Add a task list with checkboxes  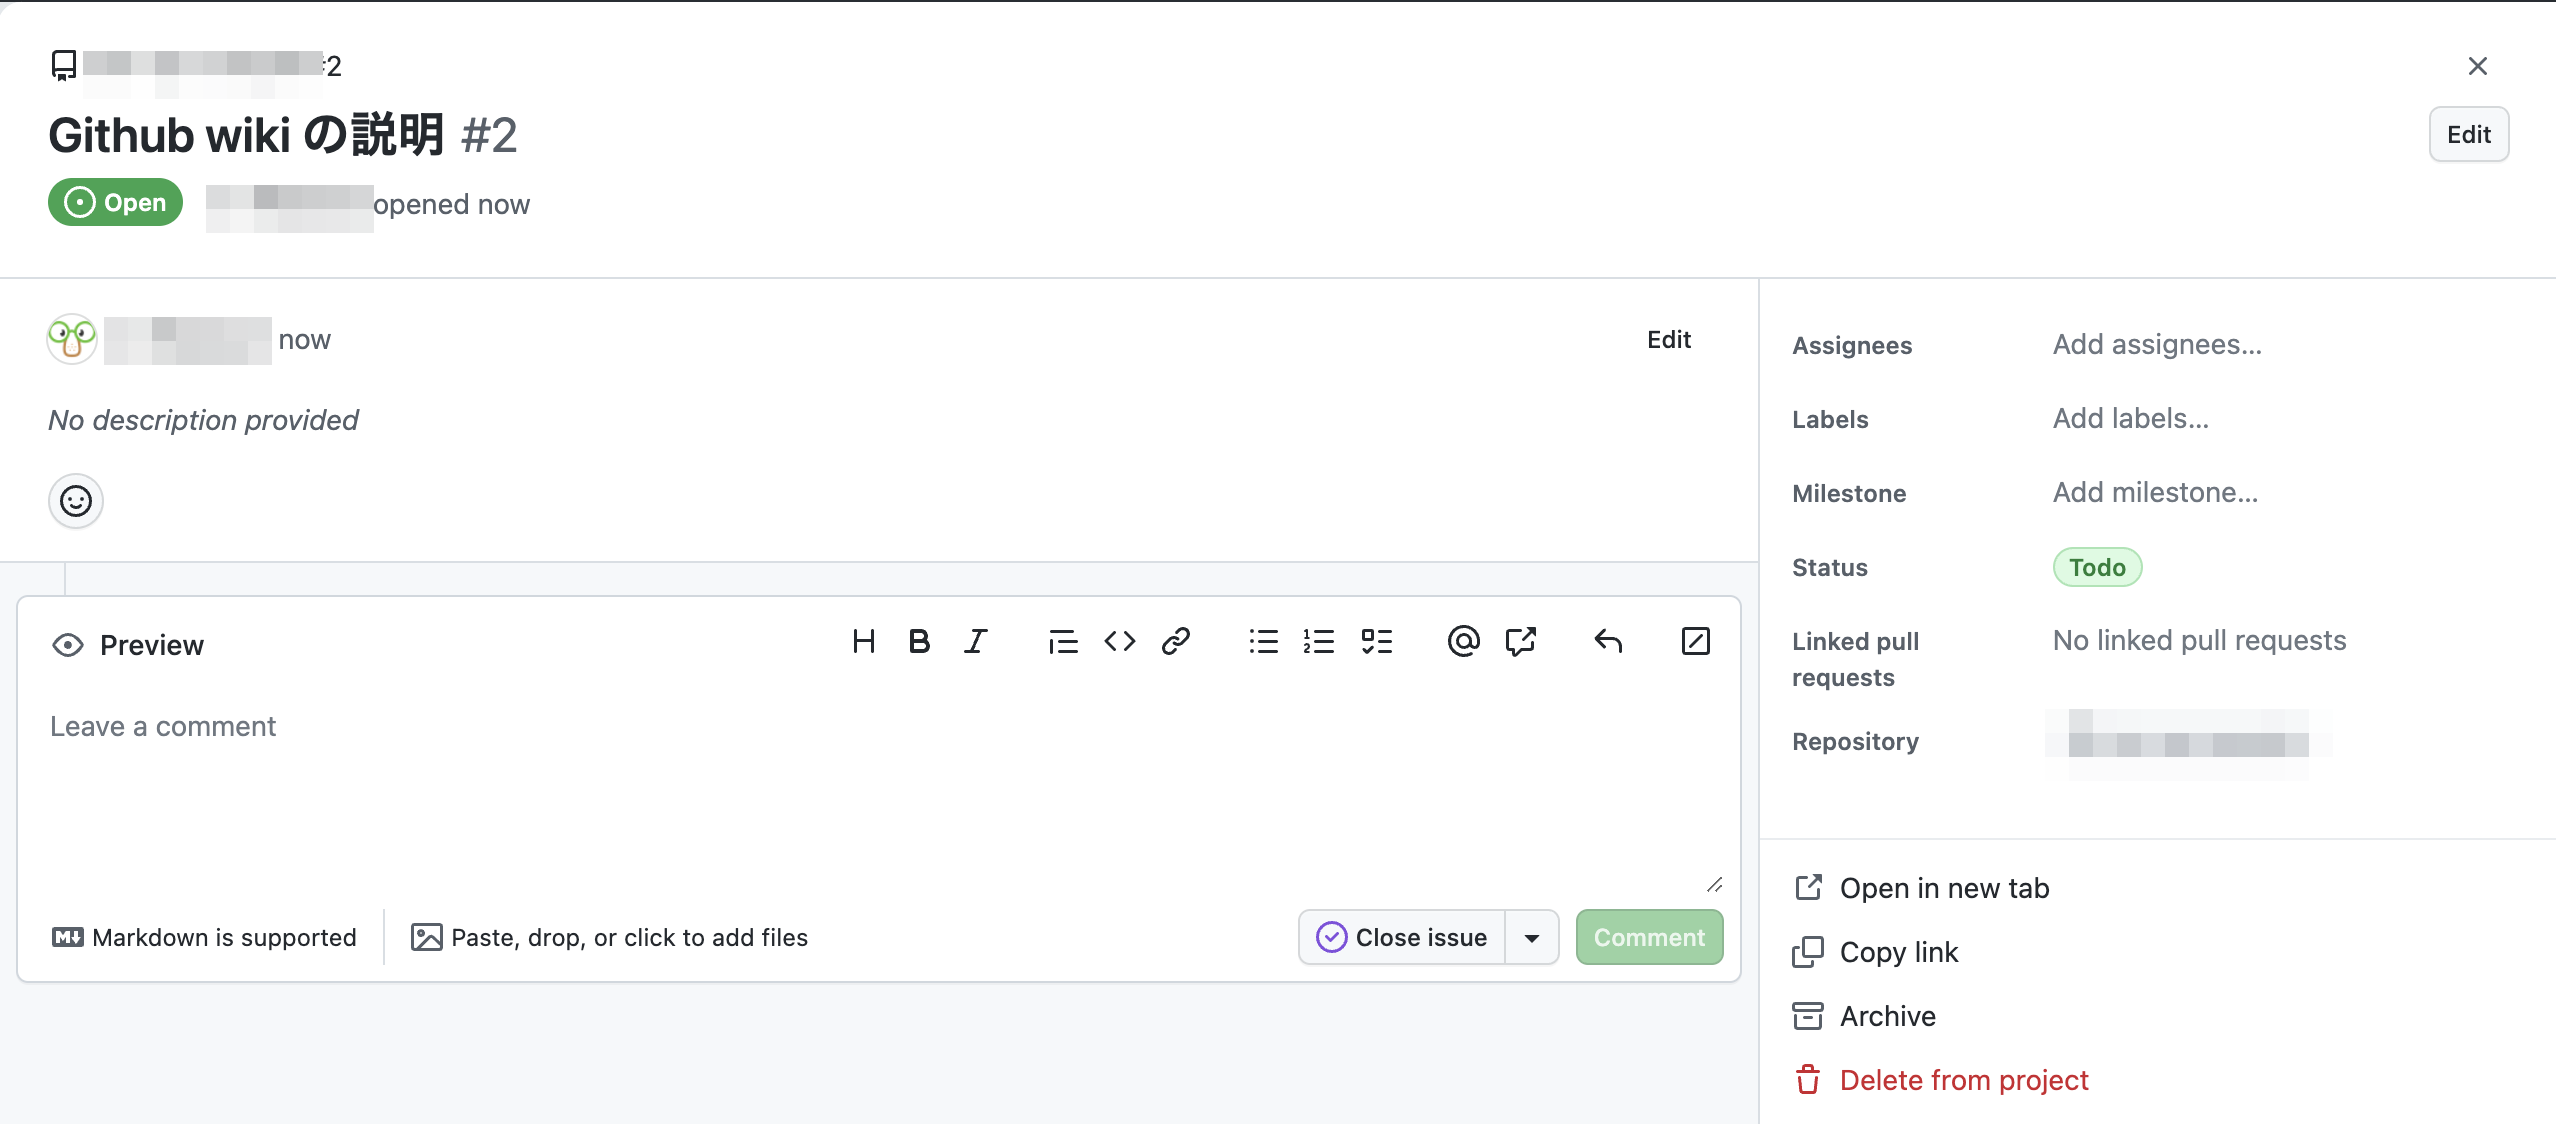pos(1377,641)
